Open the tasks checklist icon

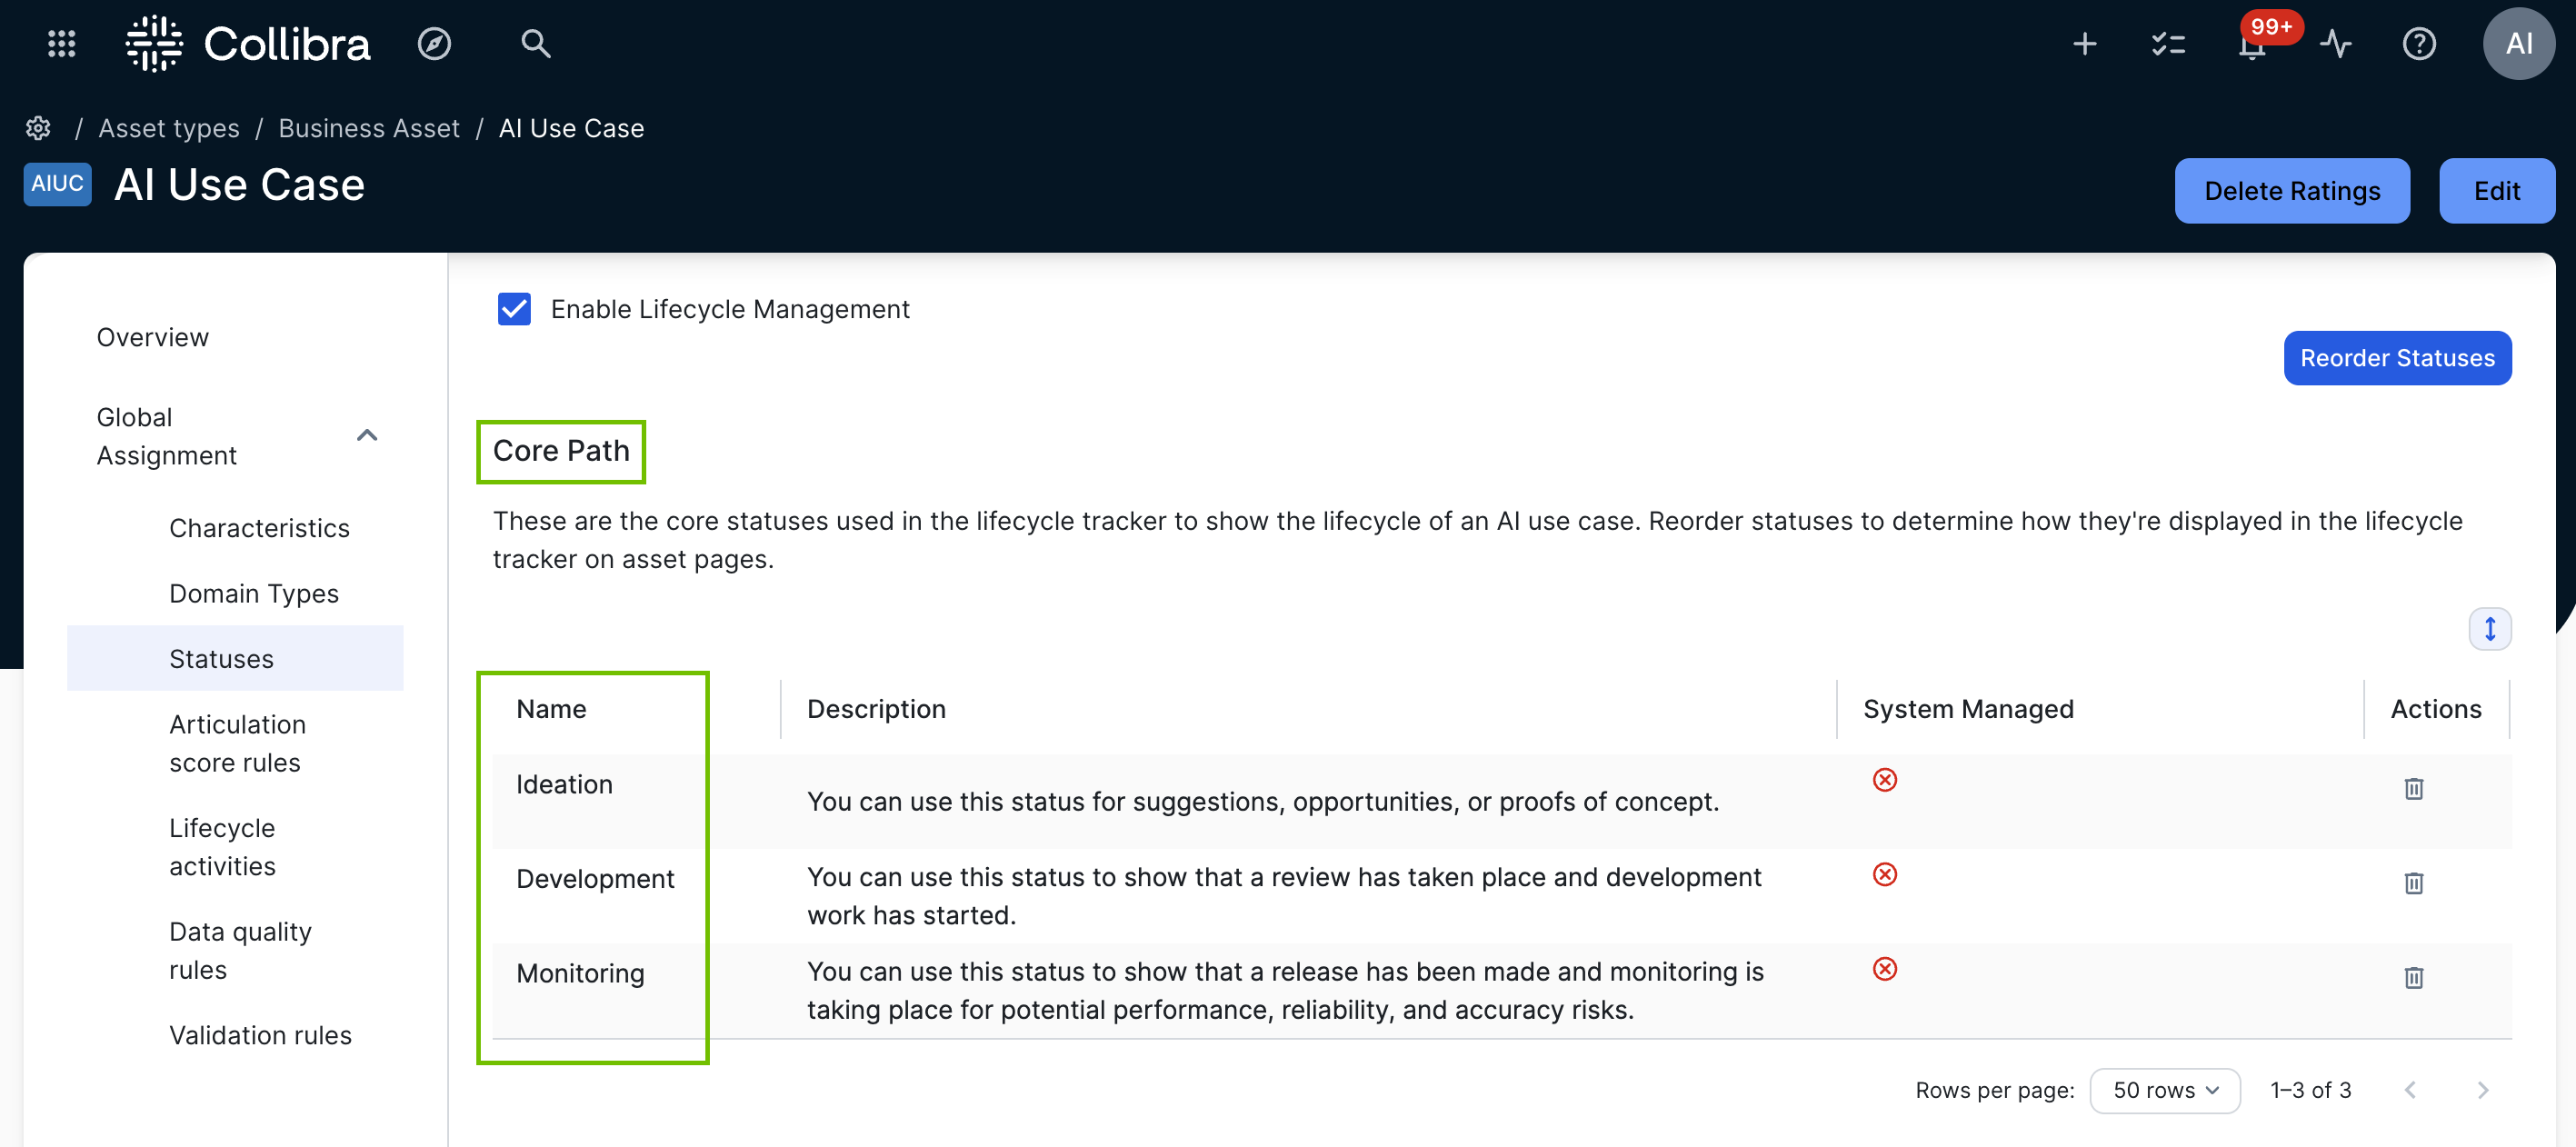pyautogui.click(x=2168, y=44)
